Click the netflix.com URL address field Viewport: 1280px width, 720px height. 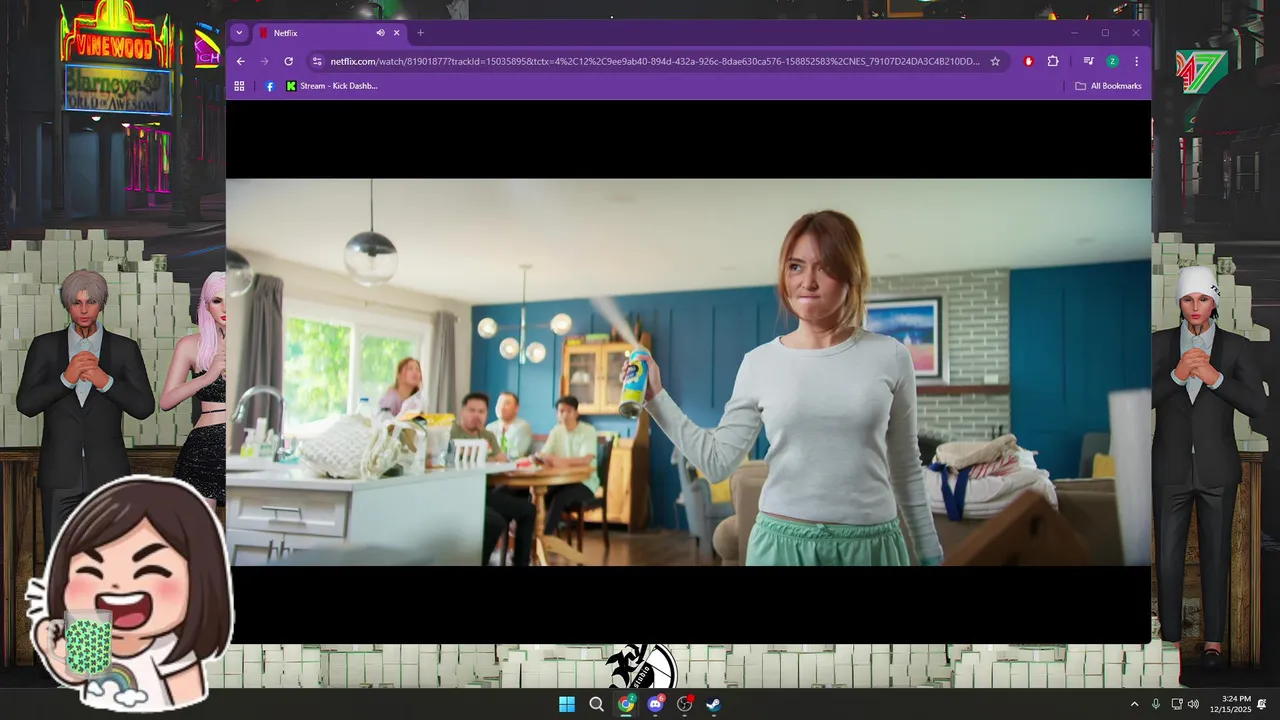pyautogui.click(x=655, y=61)
